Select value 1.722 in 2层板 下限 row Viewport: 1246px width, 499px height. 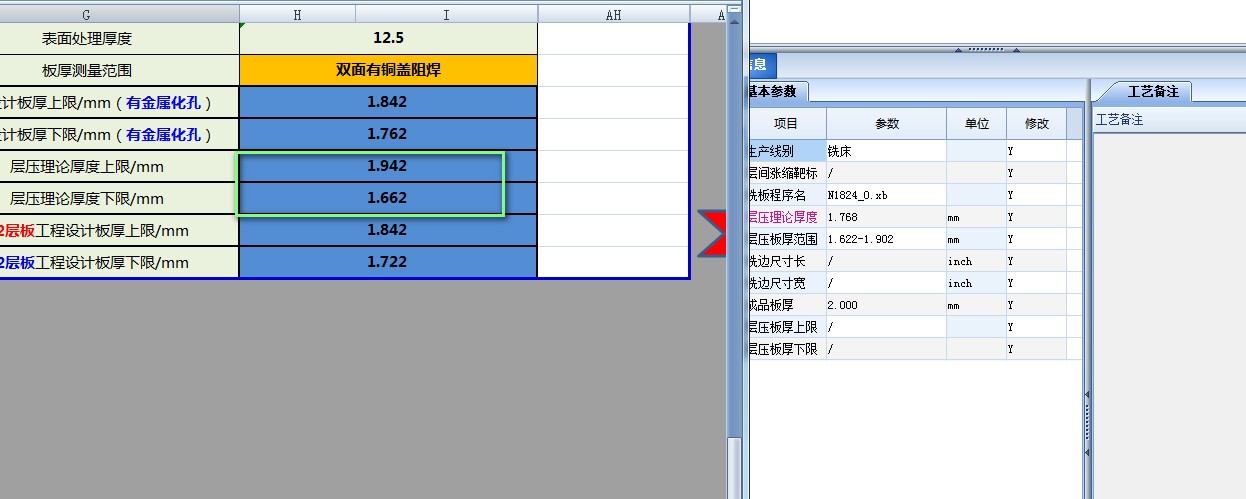pos(388,262)
